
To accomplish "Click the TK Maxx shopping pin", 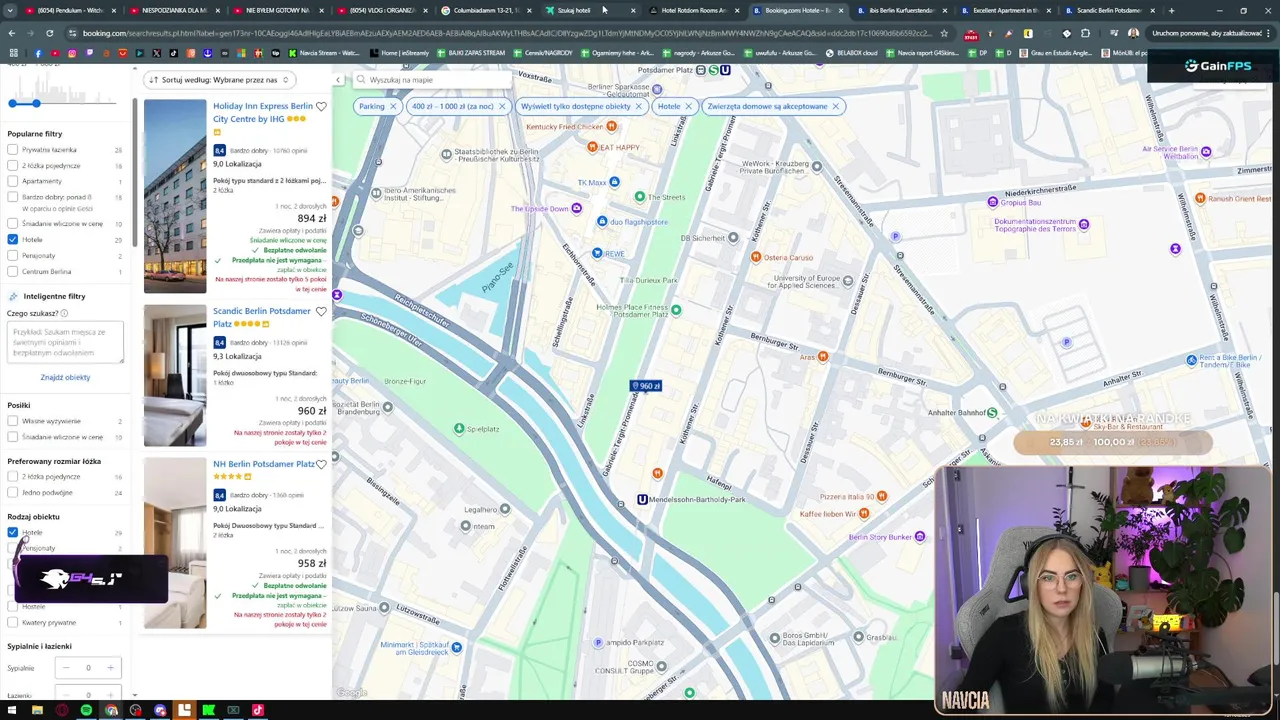I will click(614, 182).
